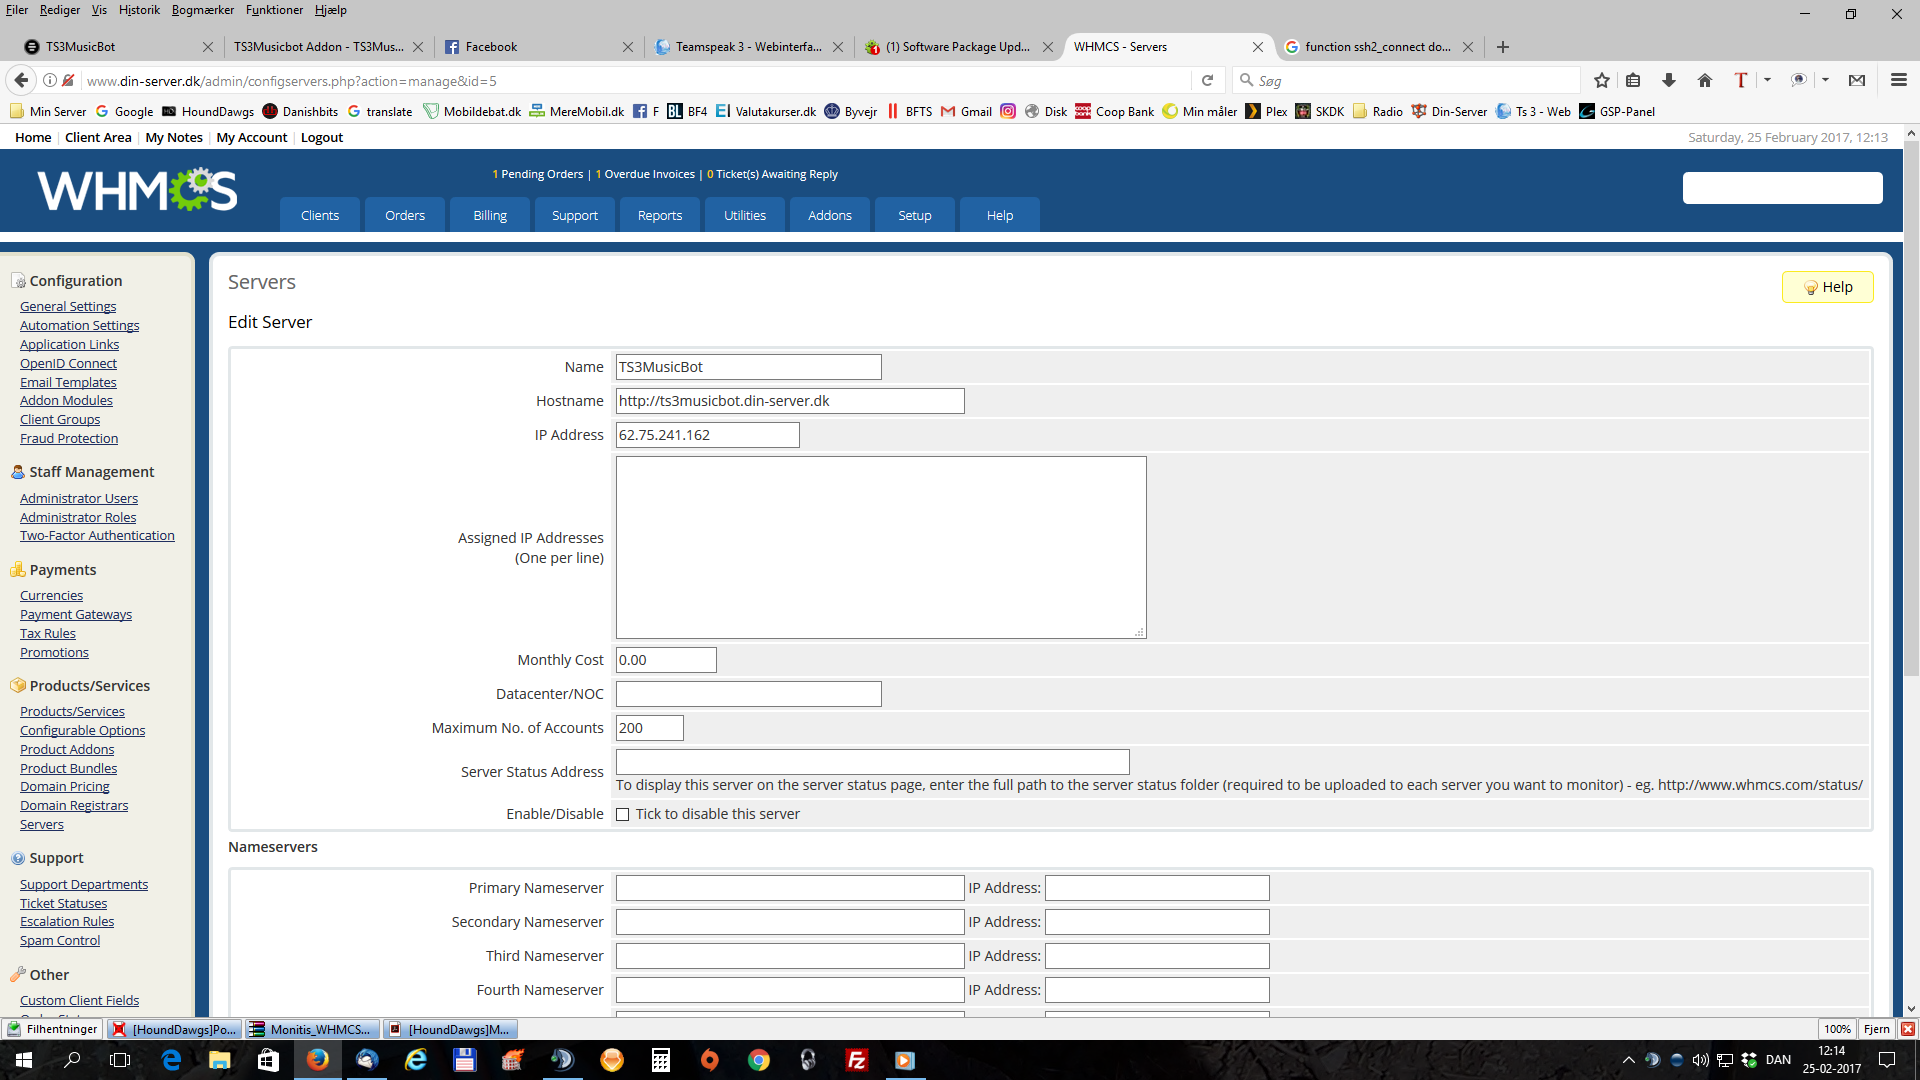Image resolution: width=1920 pixels, height=1080 pixels.
Task: Click the Orders menu icon
Action: pyautogui.click(x=405, y=215)
